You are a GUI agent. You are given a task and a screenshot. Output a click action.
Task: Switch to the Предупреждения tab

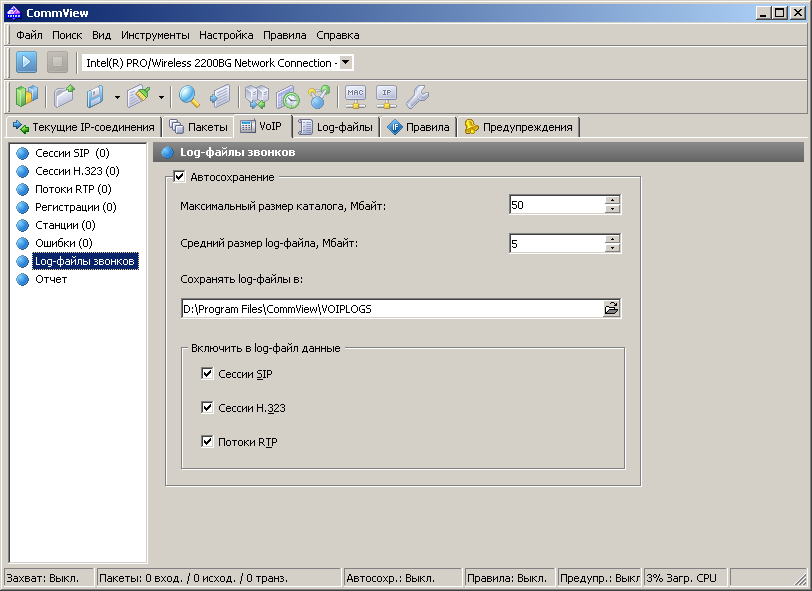click(x=519, y=127)
